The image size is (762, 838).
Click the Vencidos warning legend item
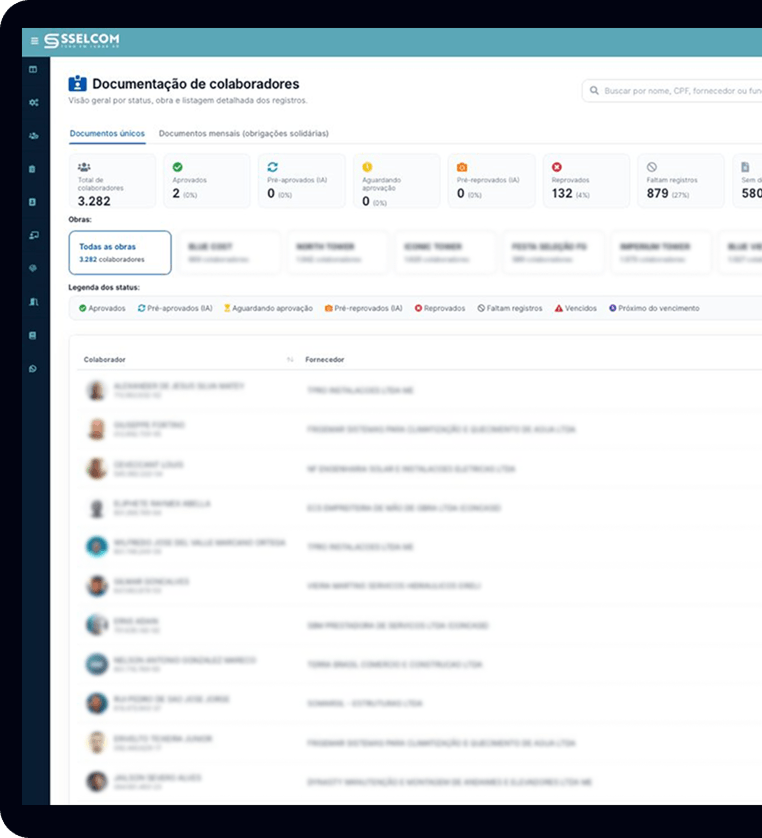576,308
